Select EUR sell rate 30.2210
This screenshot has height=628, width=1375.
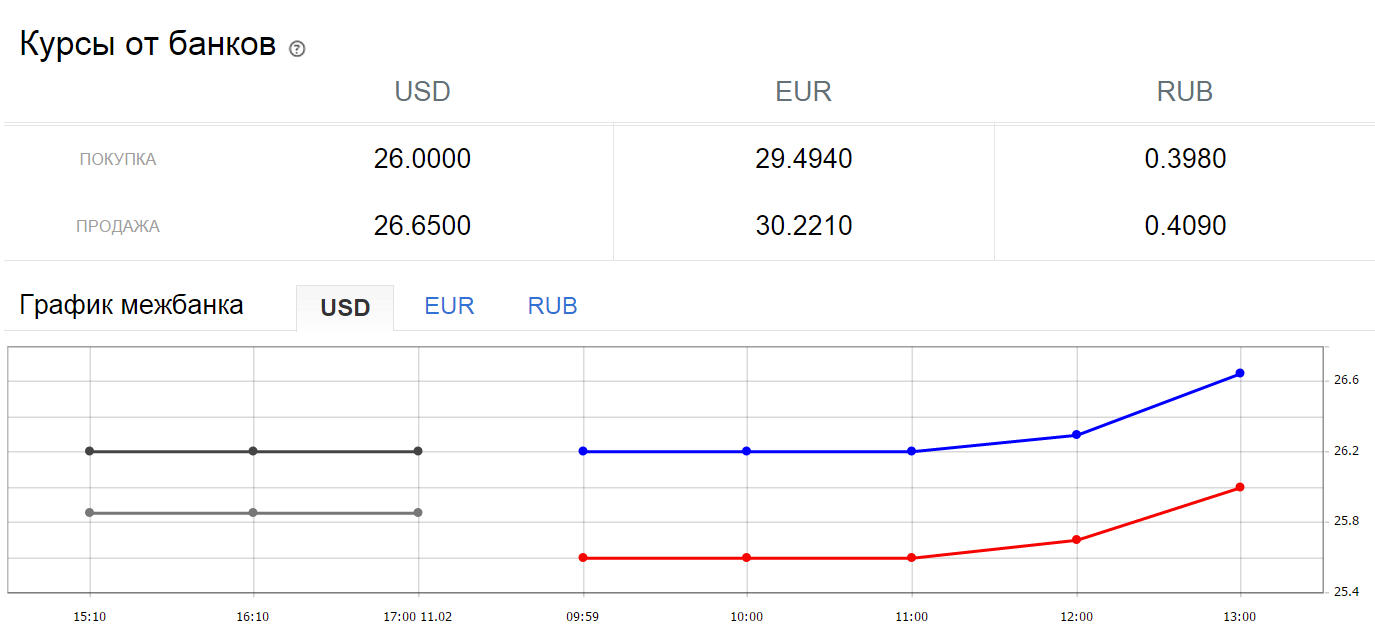click(803, 226)
